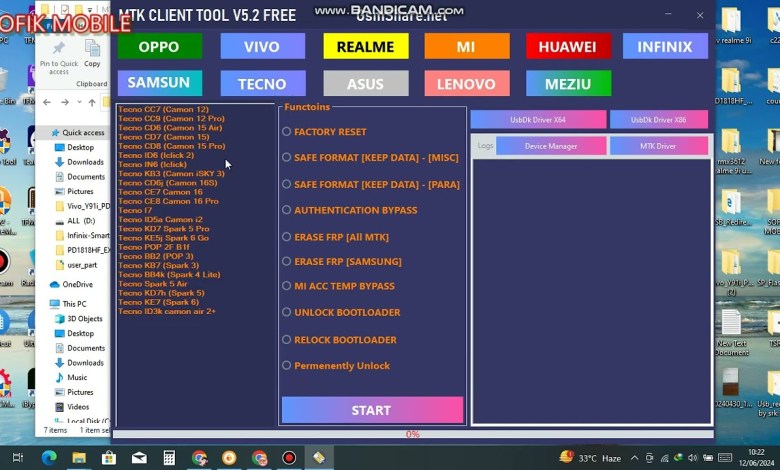This screenshot has width=780, height=470.
Task: Select the MEZIU brand button
Action: click(568, 83)
